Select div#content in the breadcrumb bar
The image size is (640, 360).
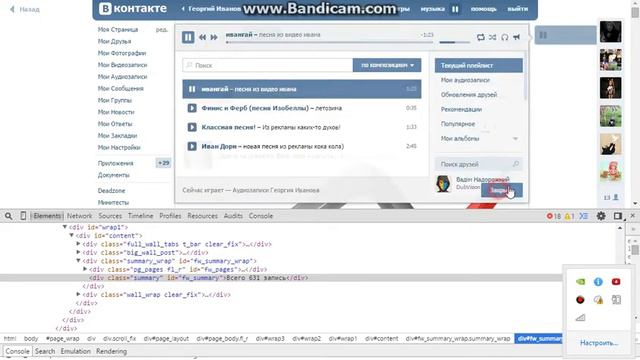tap(381, 338)
